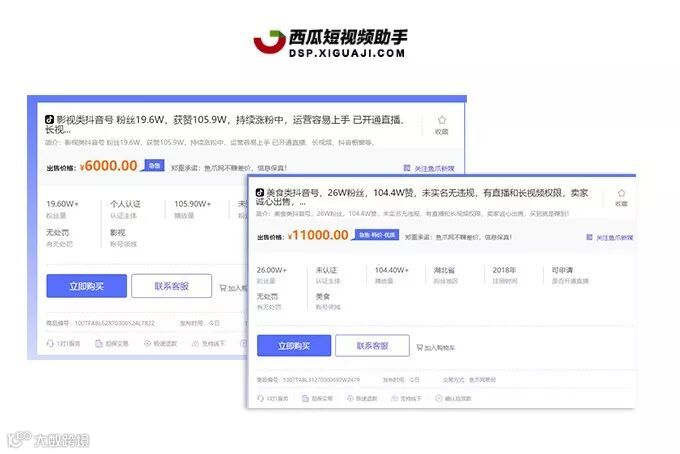The image size is (680, 454).
Task: Open the 美食类抖音号 26W粉丝 listing title
Action: tap(422, 197)
